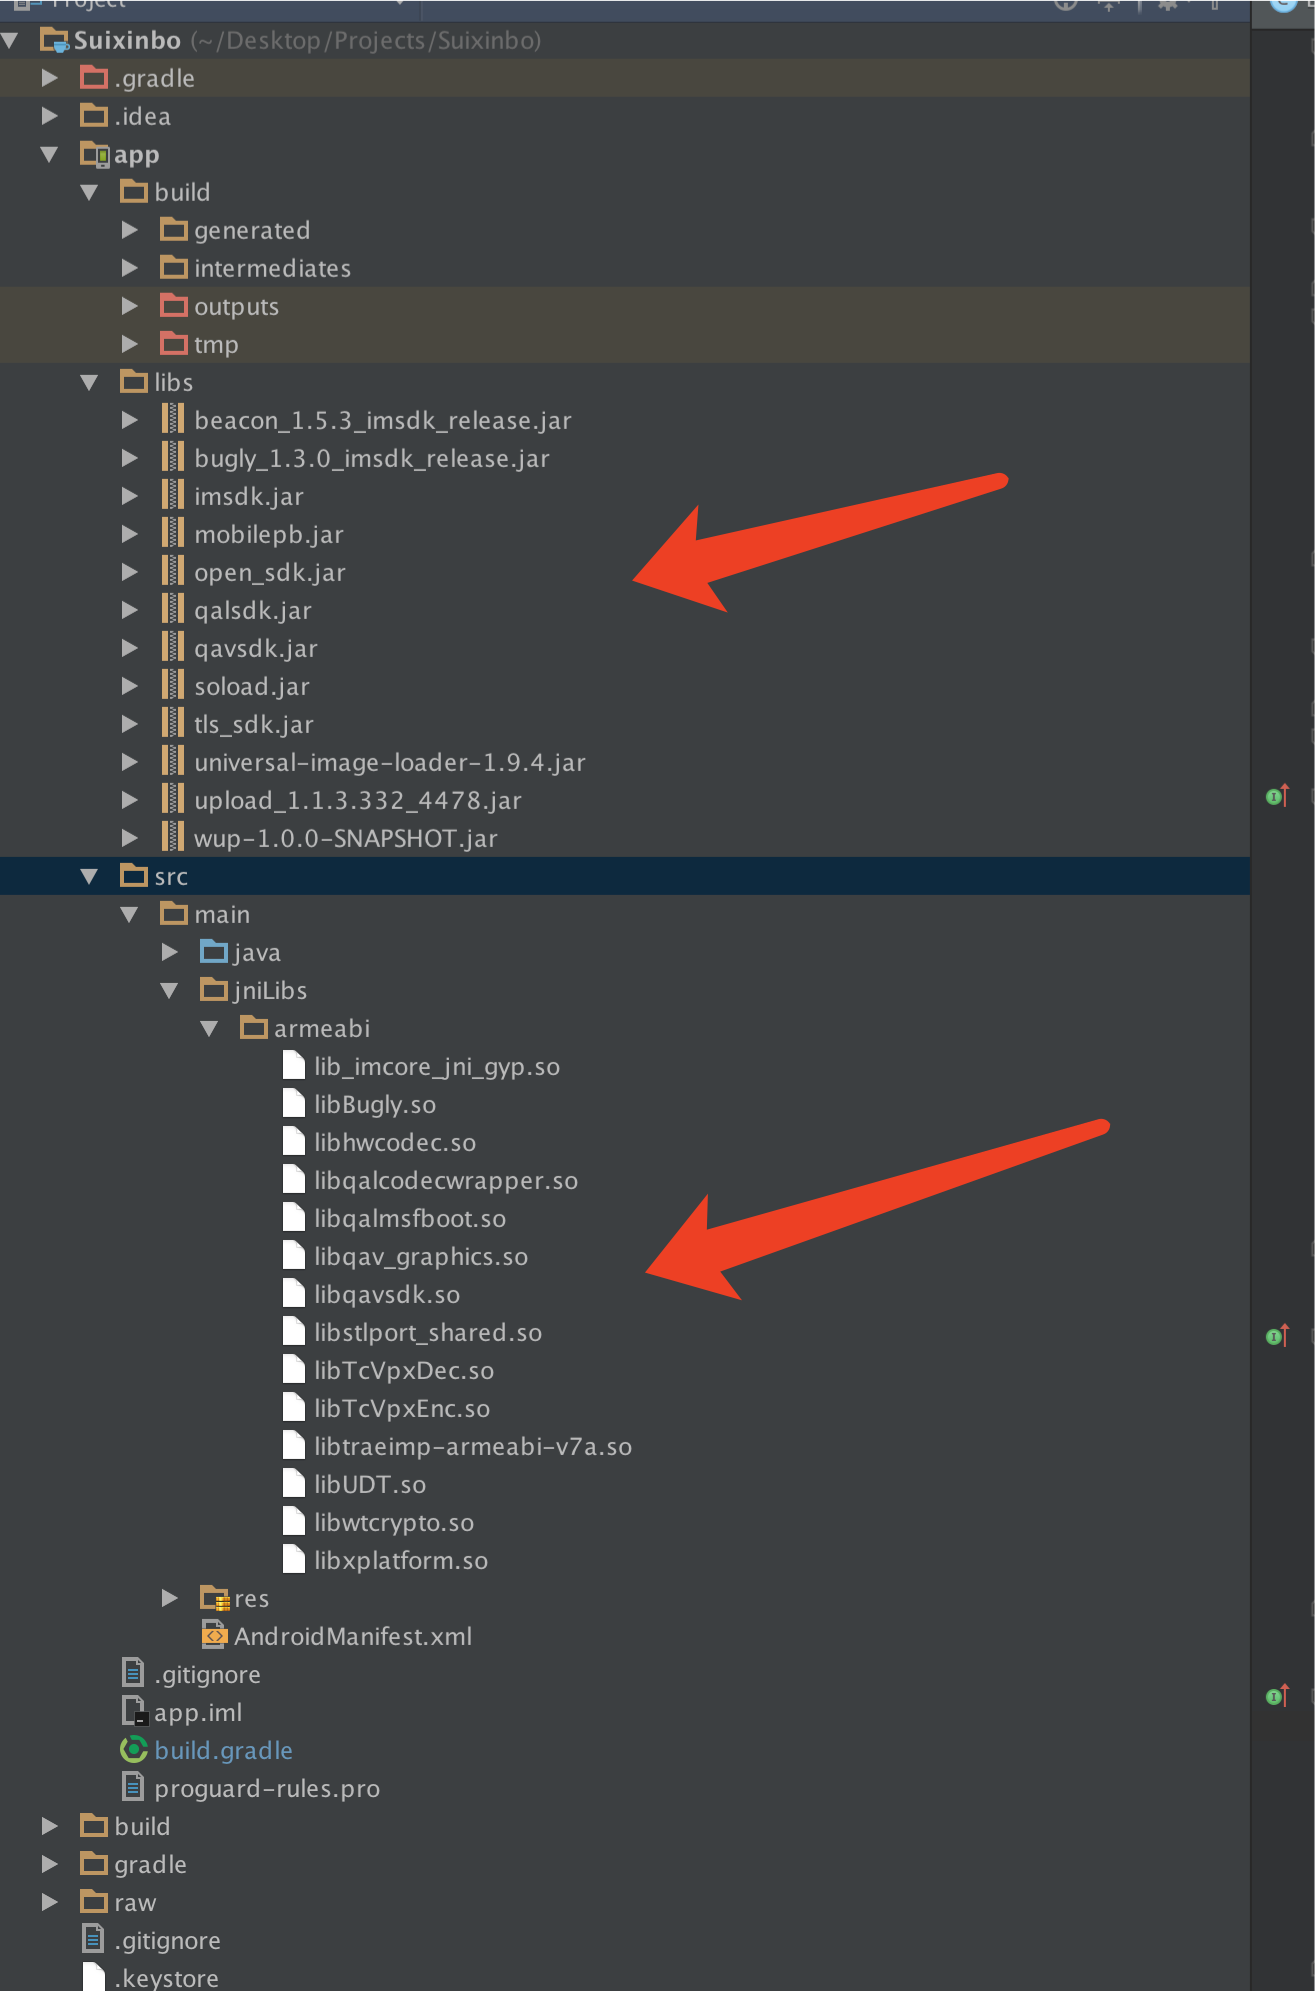
Task: Collapse the jniLibs folder
Action: 169,991
